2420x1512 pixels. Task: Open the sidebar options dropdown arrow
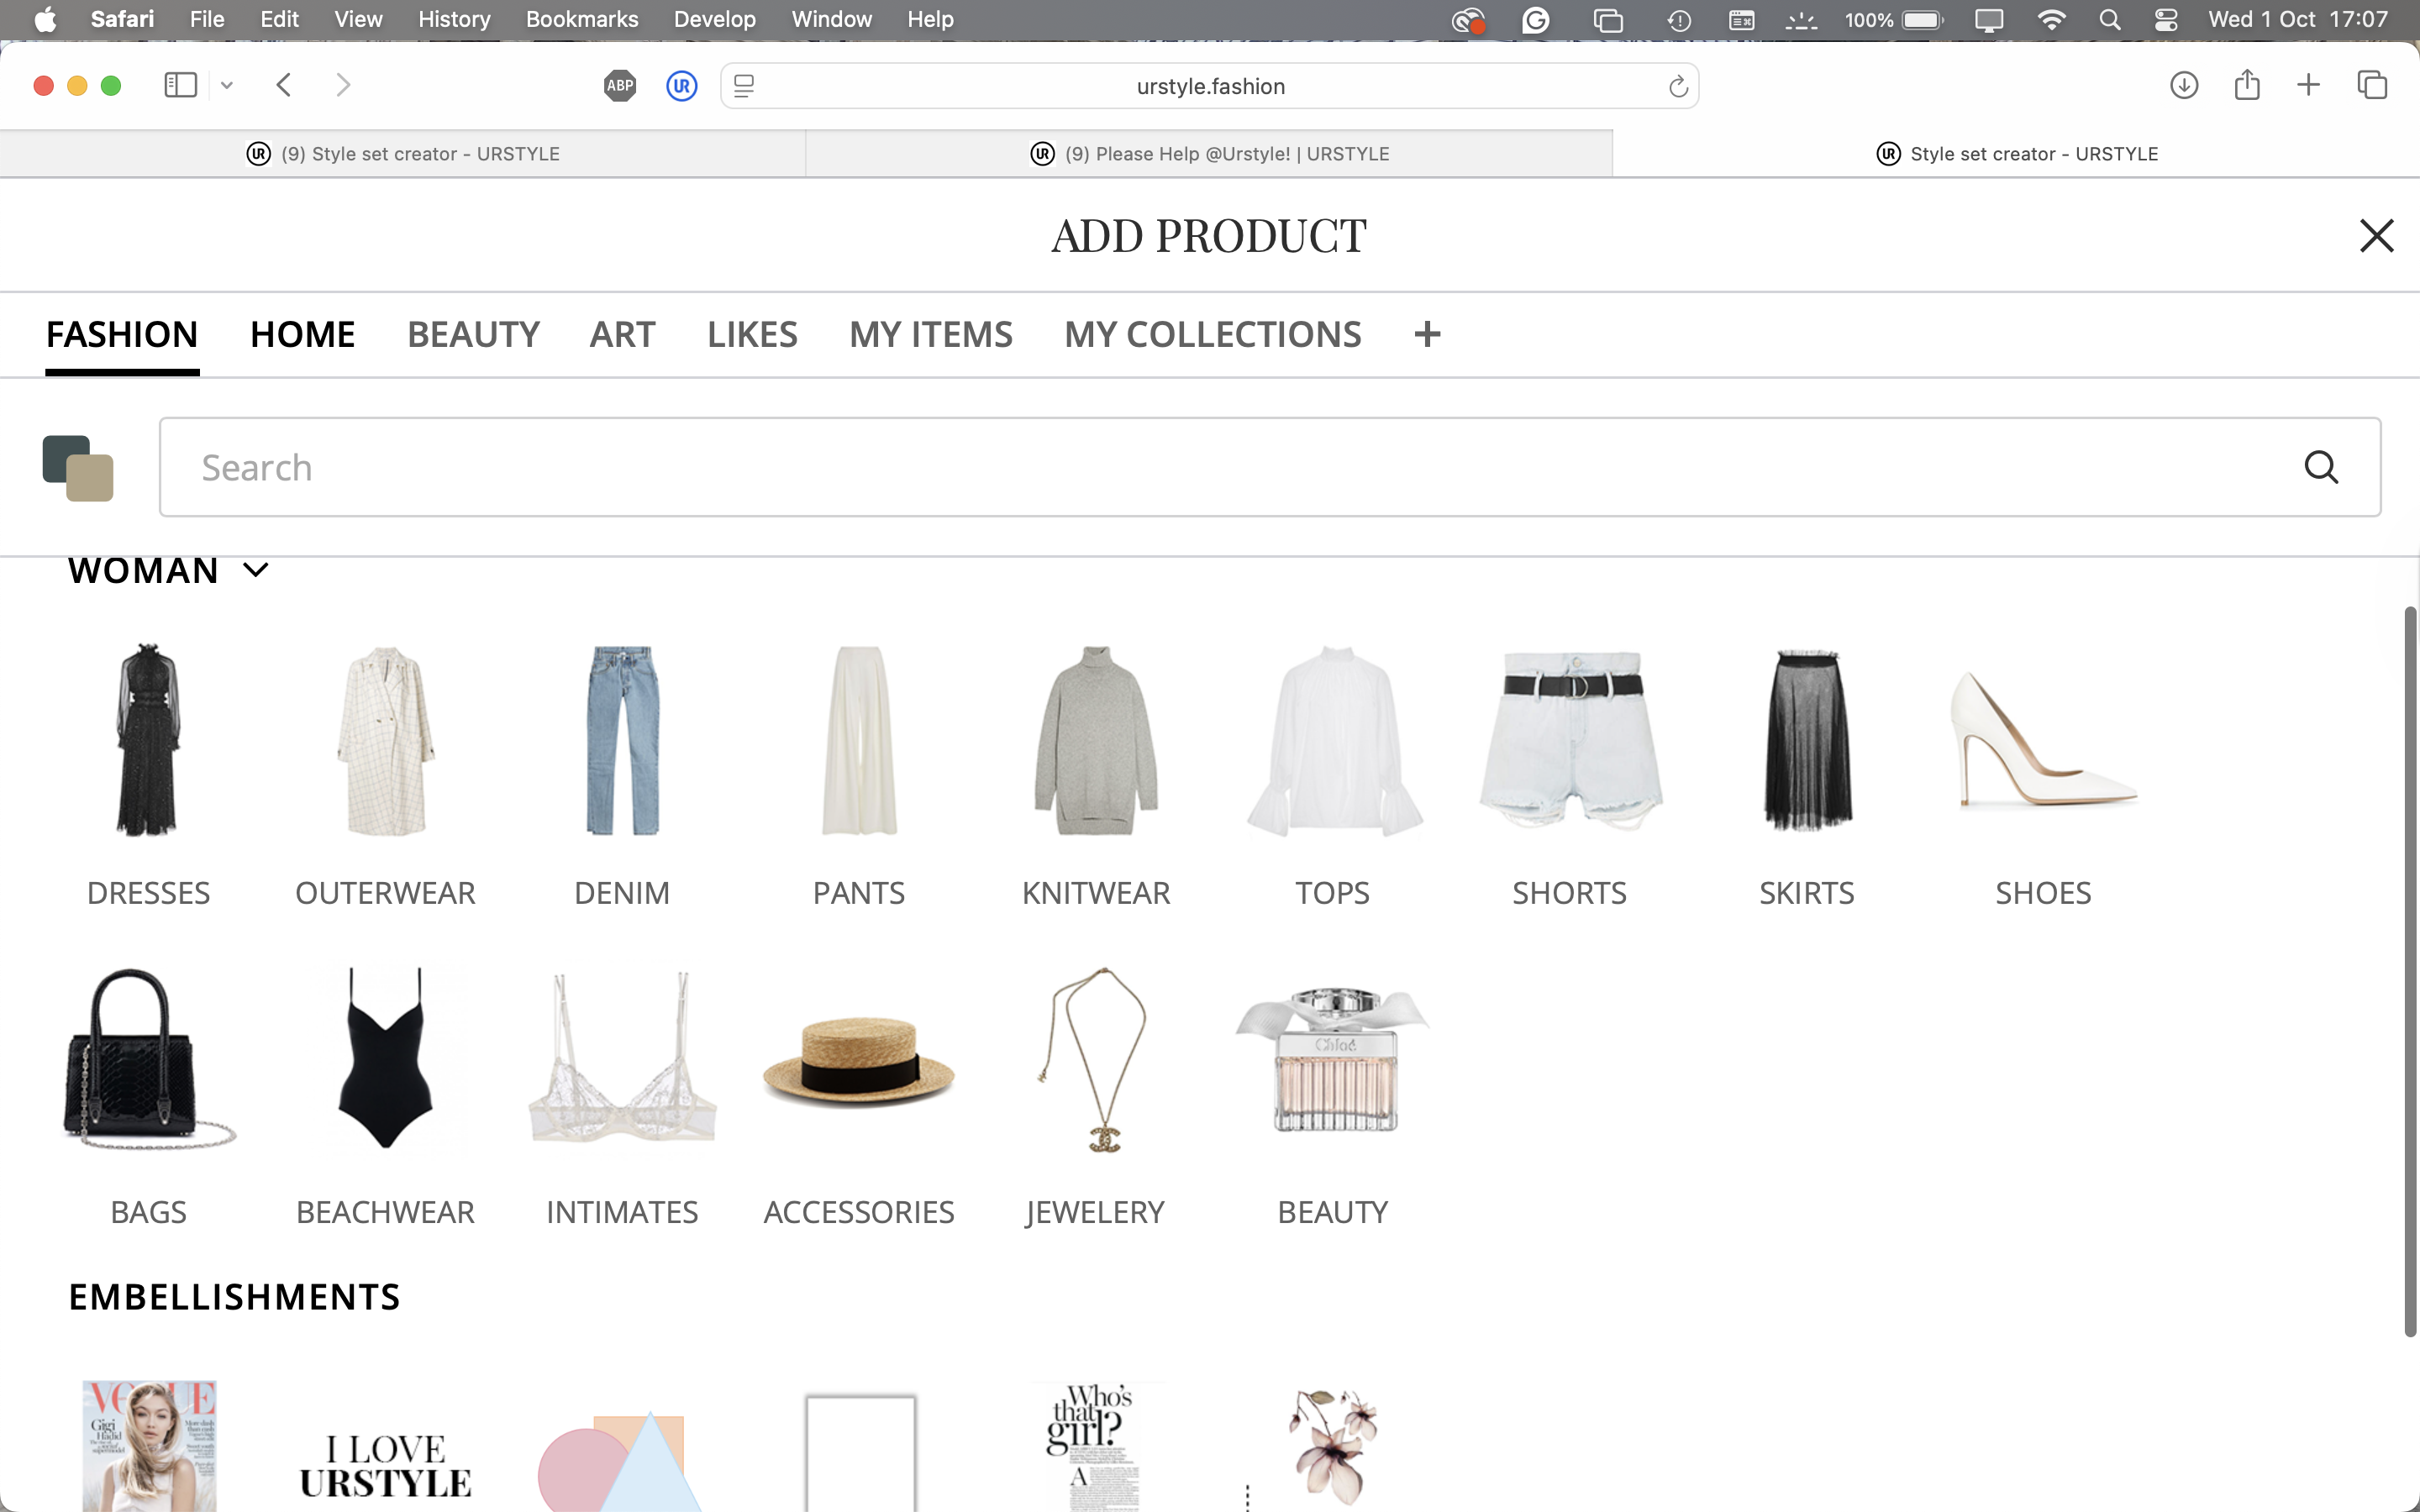227,85
